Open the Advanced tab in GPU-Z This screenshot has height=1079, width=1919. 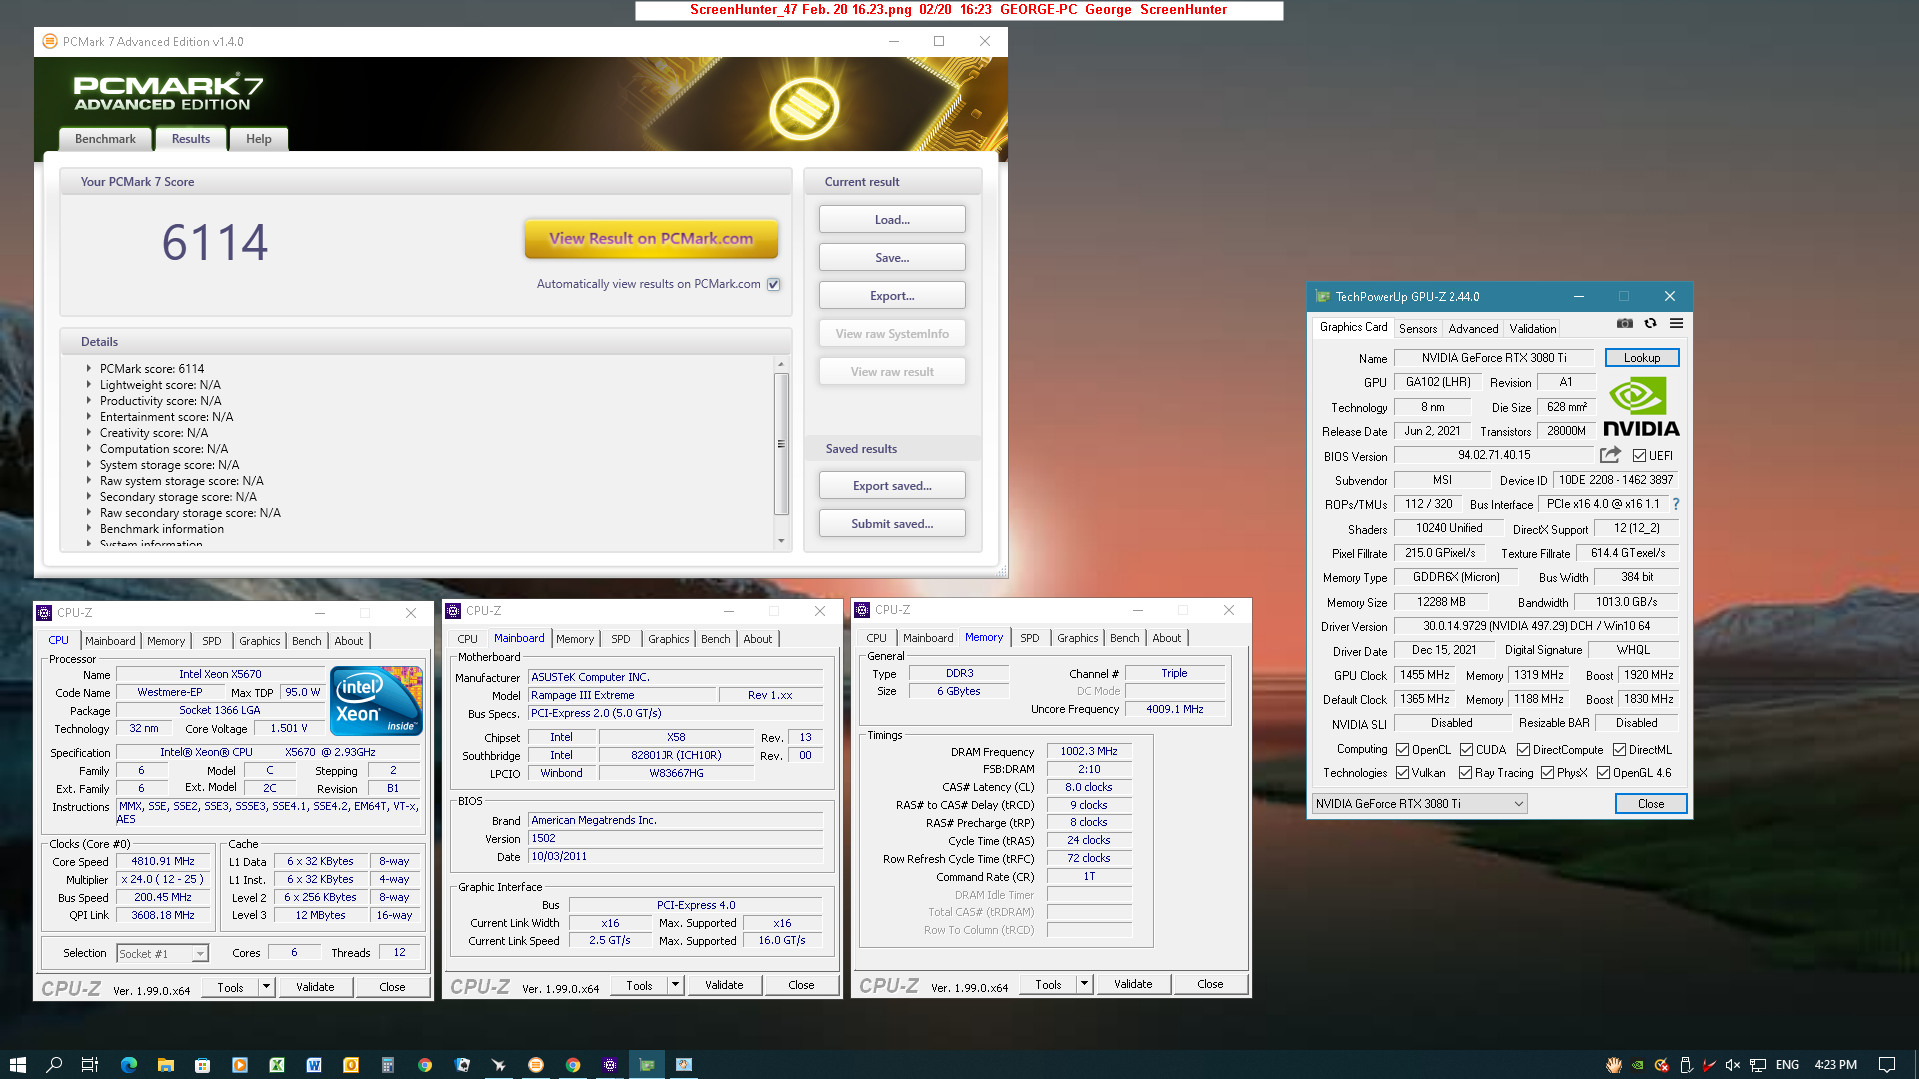[x=1473, y=328]
